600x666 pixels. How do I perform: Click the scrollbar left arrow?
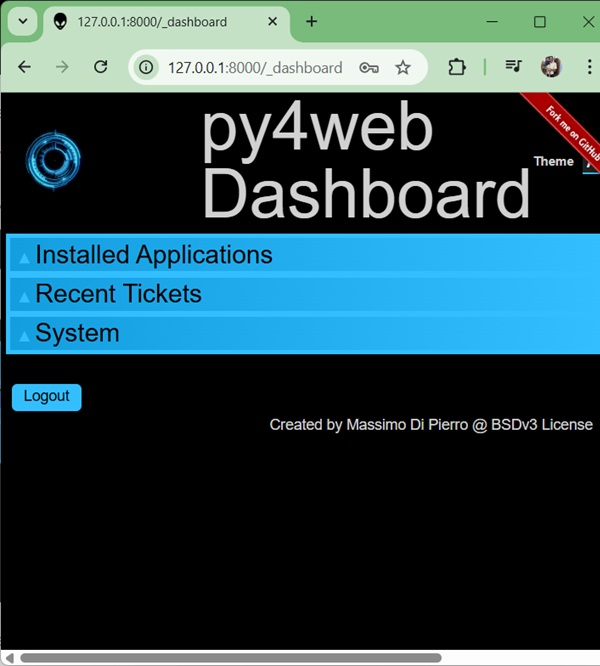pyautogui.click(x=9, y=658)
